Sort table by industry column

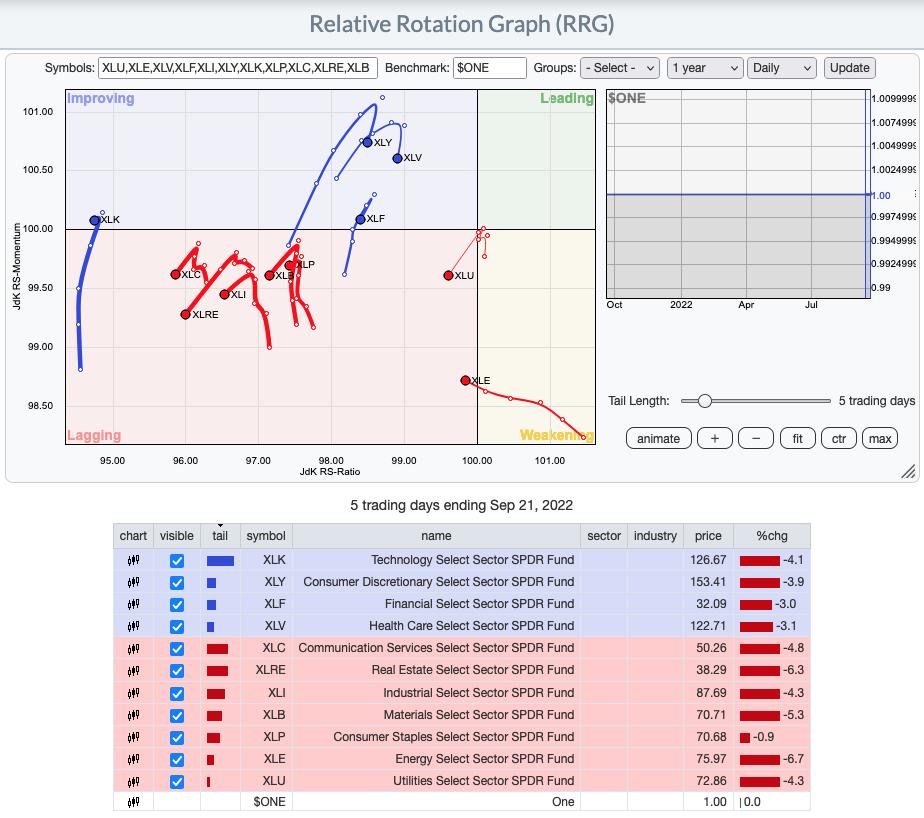coord(655,536)
